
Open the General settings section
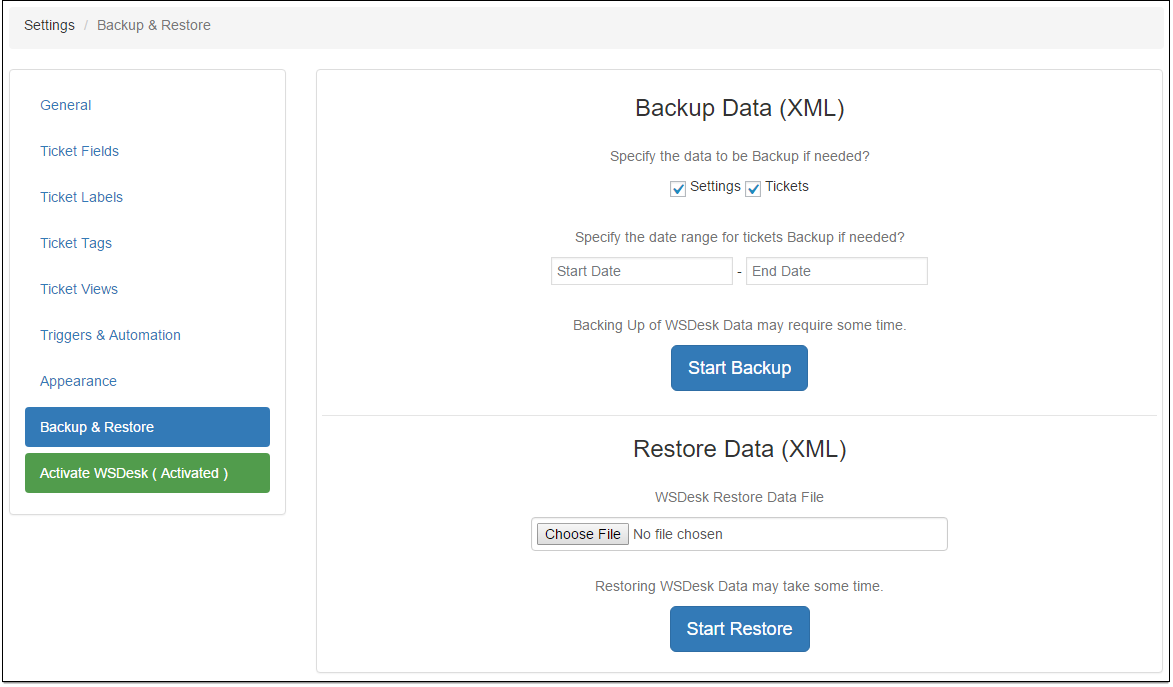tap(65, 105)
